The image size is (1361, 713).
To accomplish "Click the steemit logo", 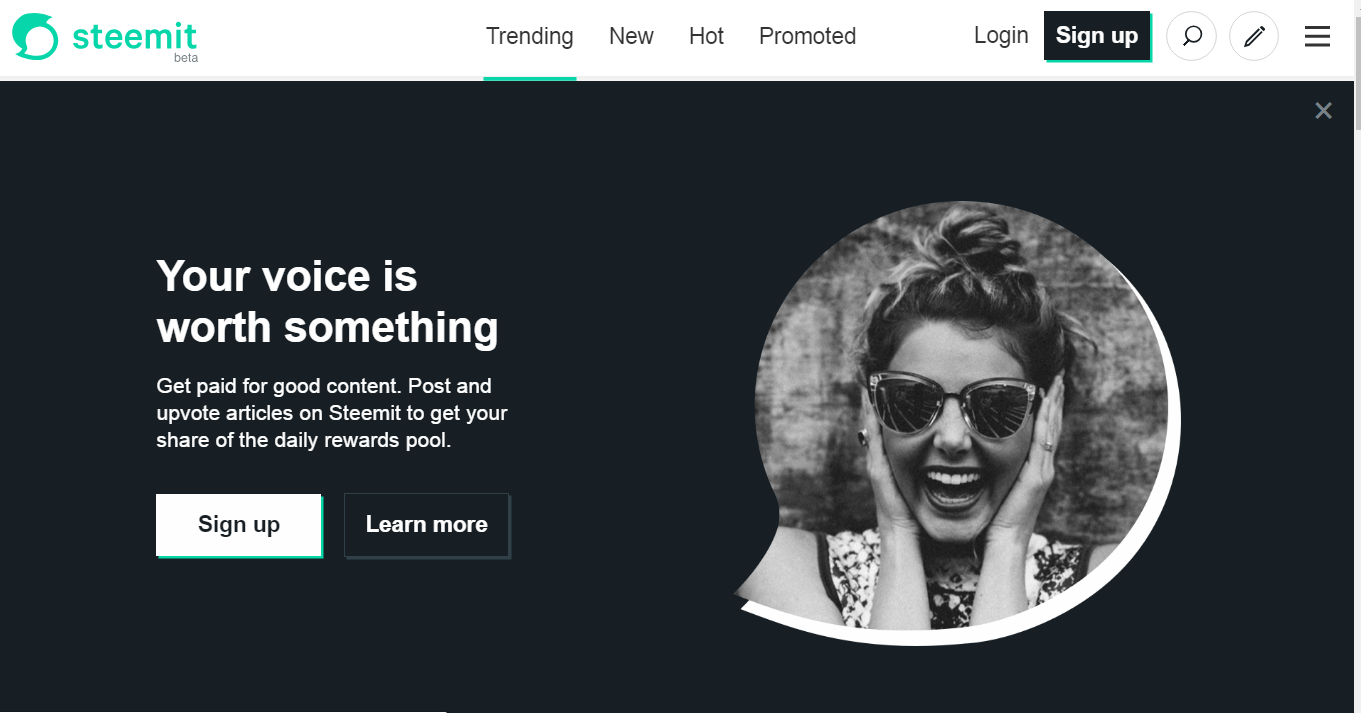I will pyautogui.click(x=105, y=37).
